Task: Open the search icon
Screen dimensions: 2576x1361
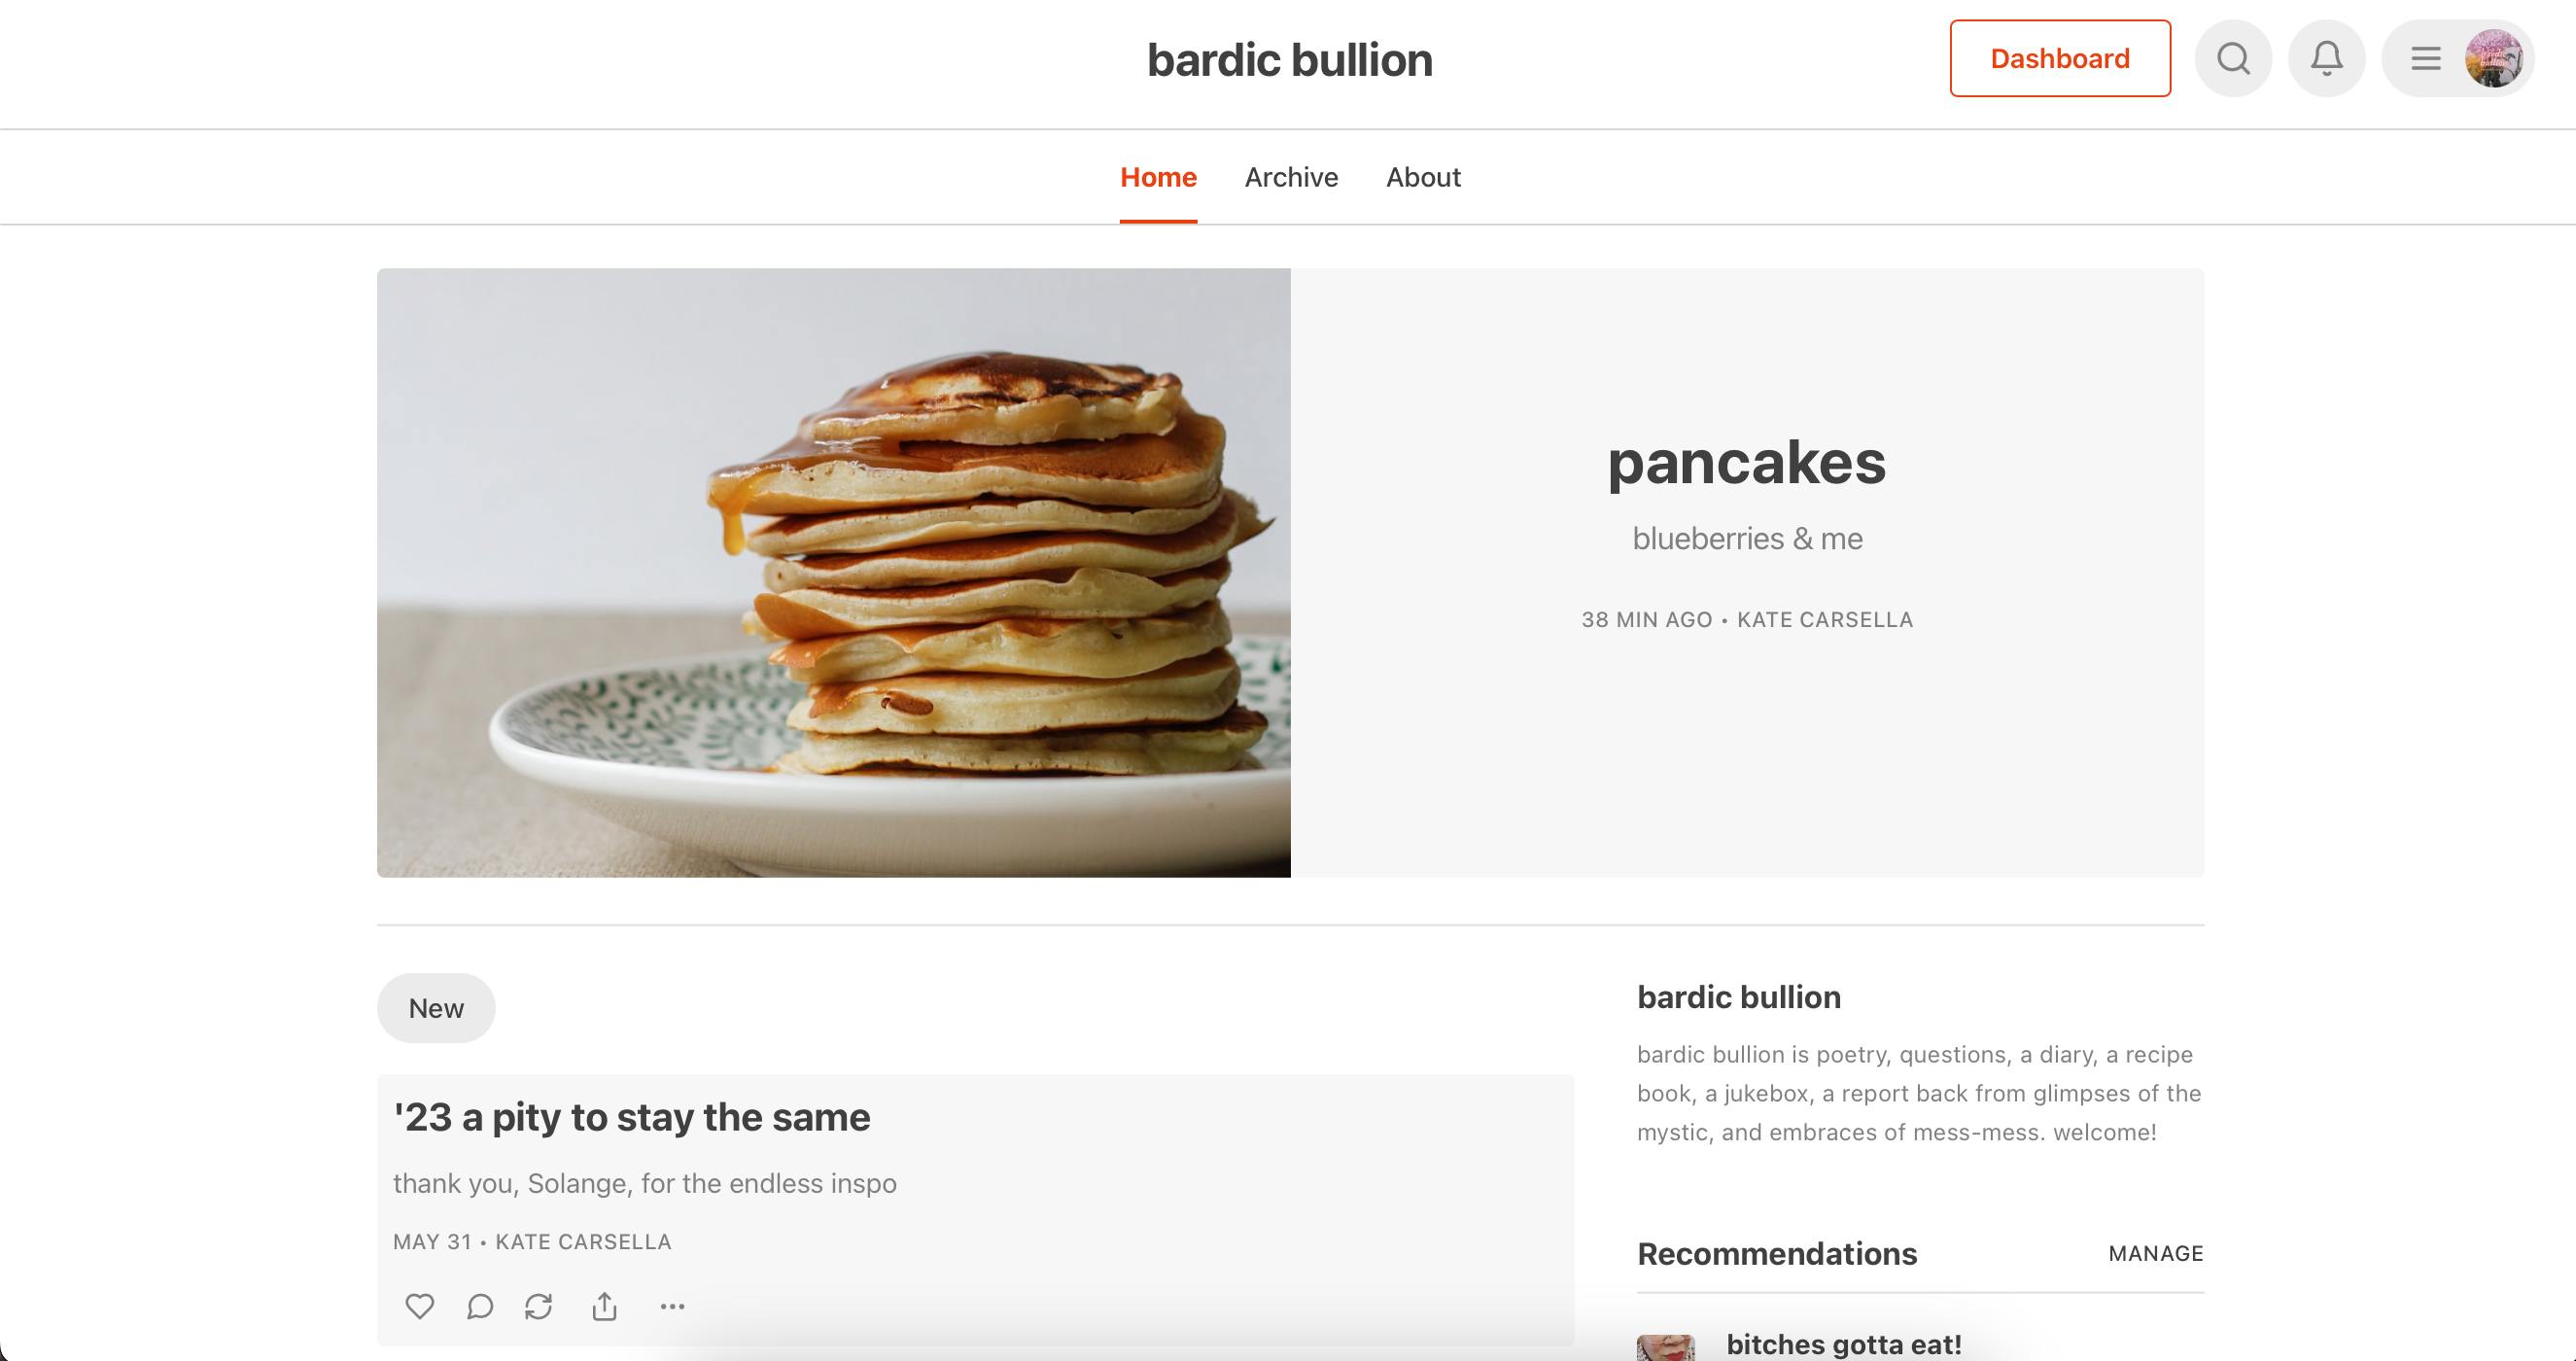Action: (x=2233, y=58)
